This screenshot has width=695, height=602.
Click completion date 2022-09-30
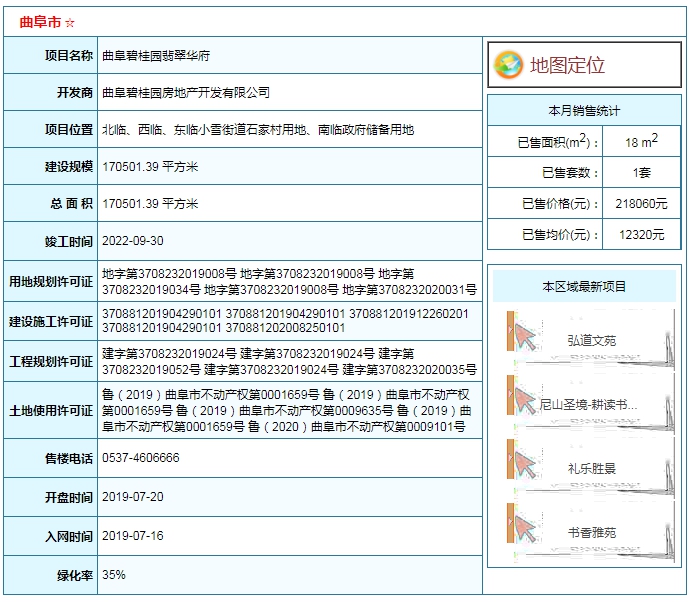[x=133, y=241]
